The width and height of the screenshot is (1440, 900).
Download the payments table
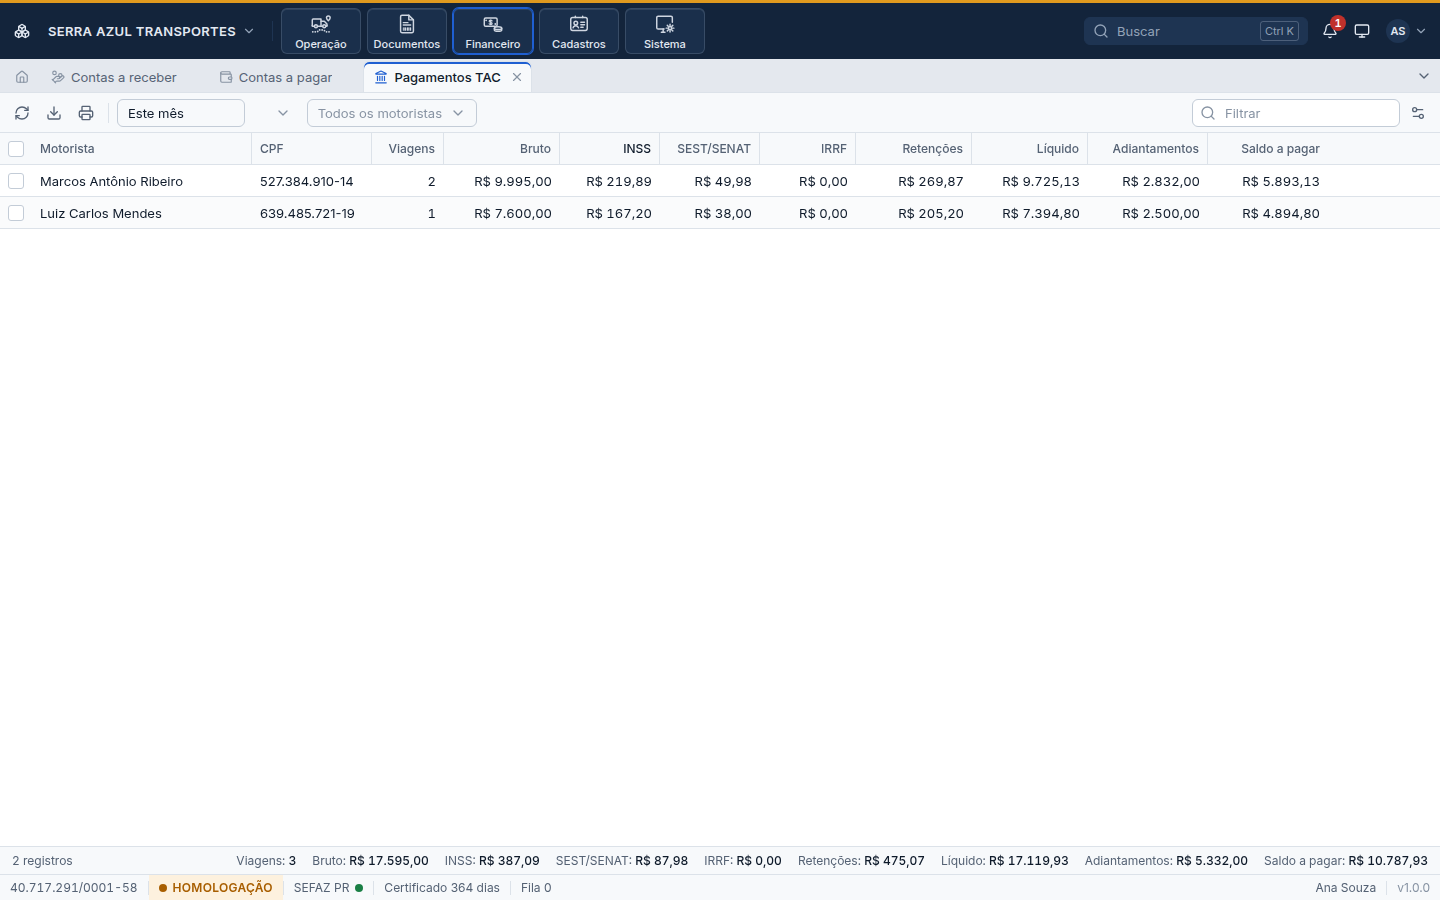click(54, 113)
